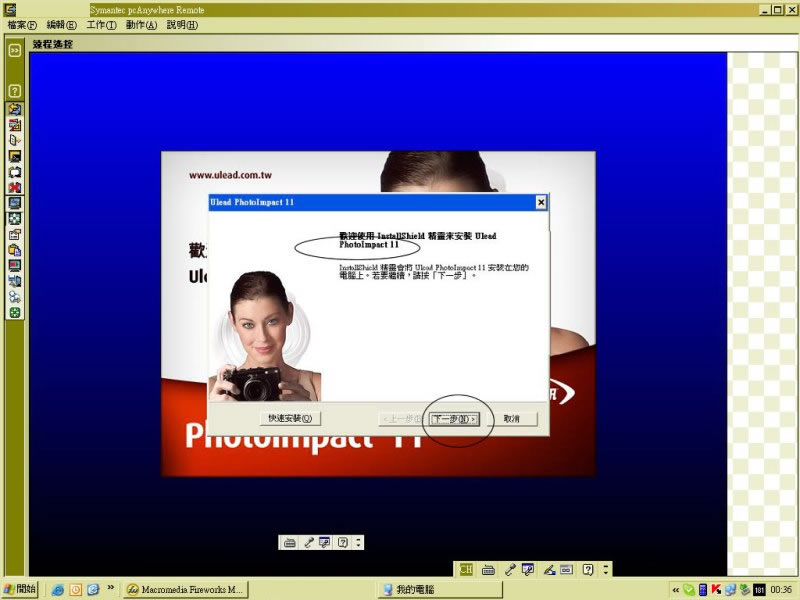Screen dimensions: 800x600
Task: Click the clipboard transfer icon in sidebar
Action: 14,250
